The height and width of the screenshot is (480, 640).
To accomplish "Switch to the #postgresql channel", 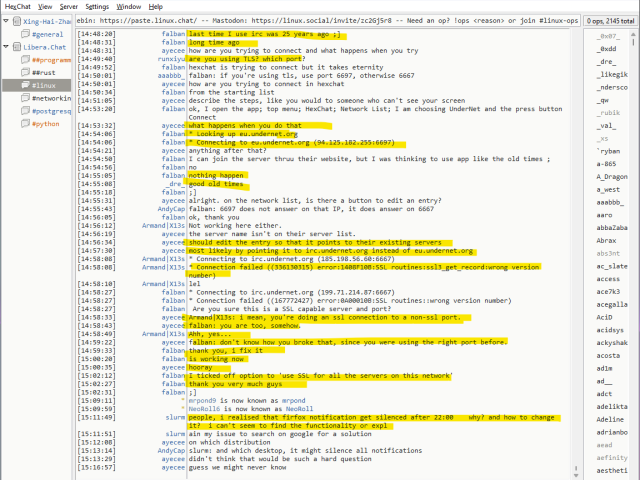I will (x=51, y=111).
